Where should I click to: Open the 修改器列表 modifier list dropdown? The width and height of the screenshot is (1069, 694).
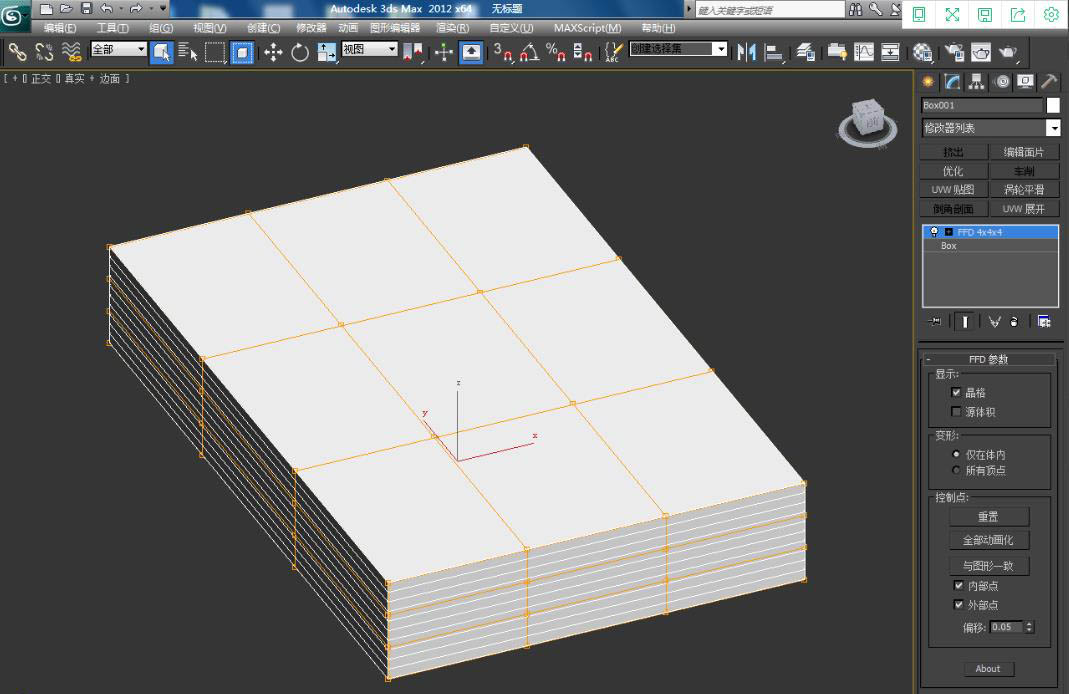click(1053, 128)
